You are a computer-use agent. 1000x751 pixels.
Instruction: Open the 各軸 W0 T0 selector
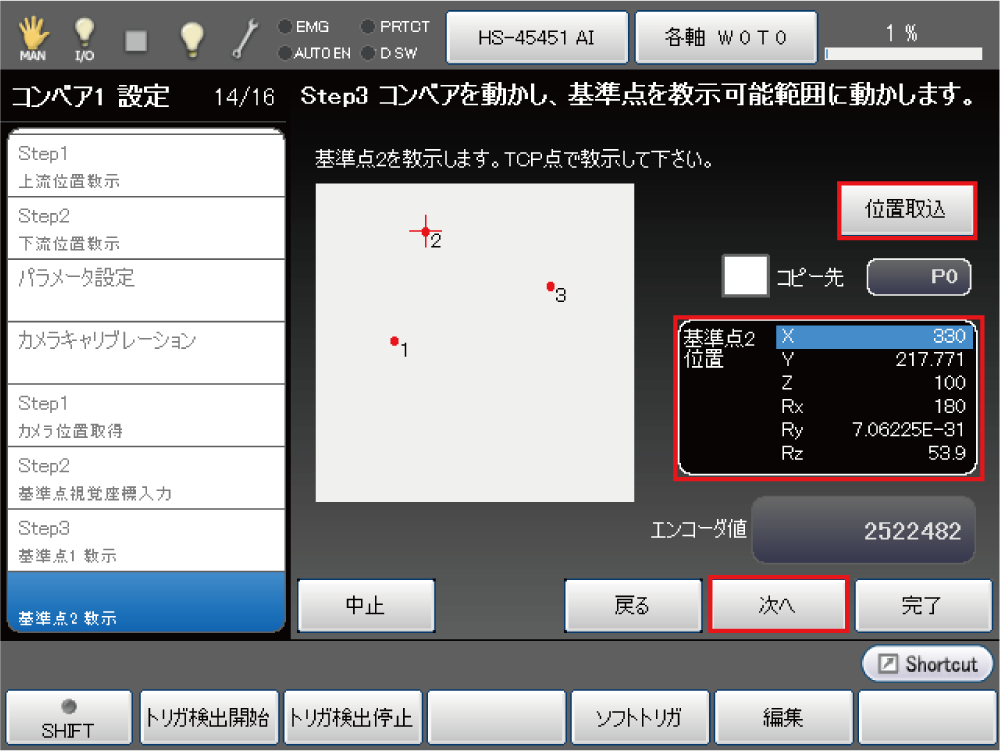726,38
